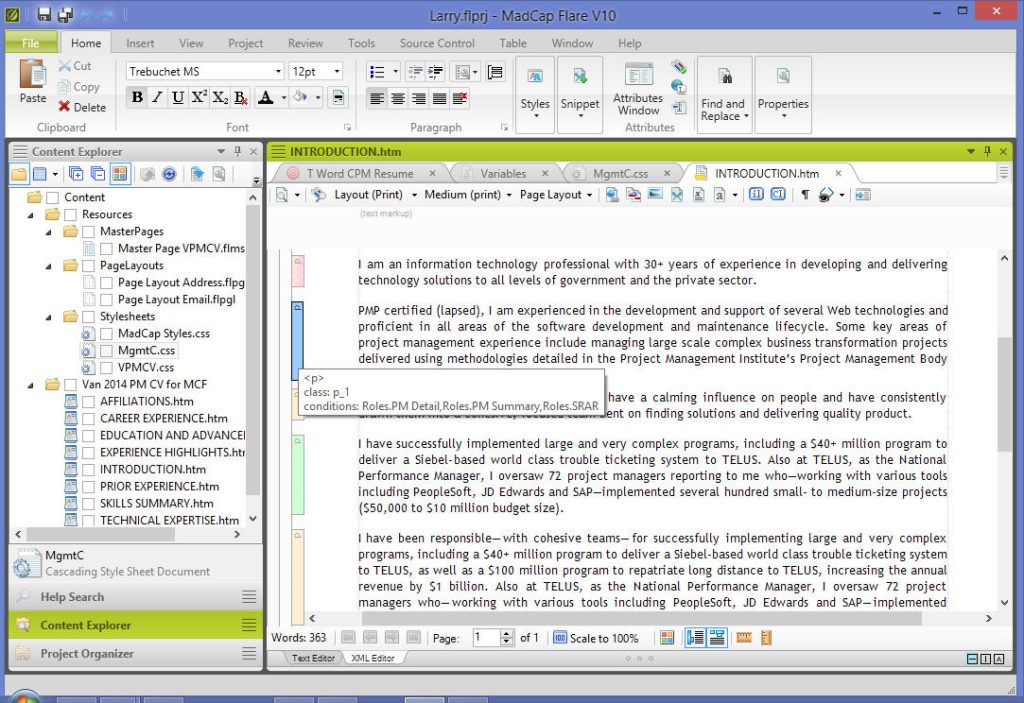
Task: Close the T Word CPM Resume tab
Action: point(432,173)
